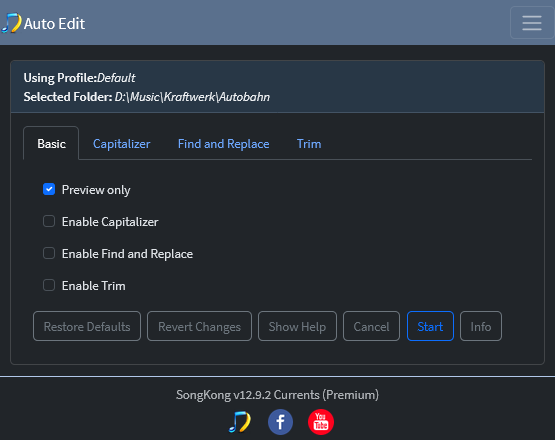Screen dimensions: 555x440
Task: Open the YouTube channel icon in the footer
Action: [321, 422]
